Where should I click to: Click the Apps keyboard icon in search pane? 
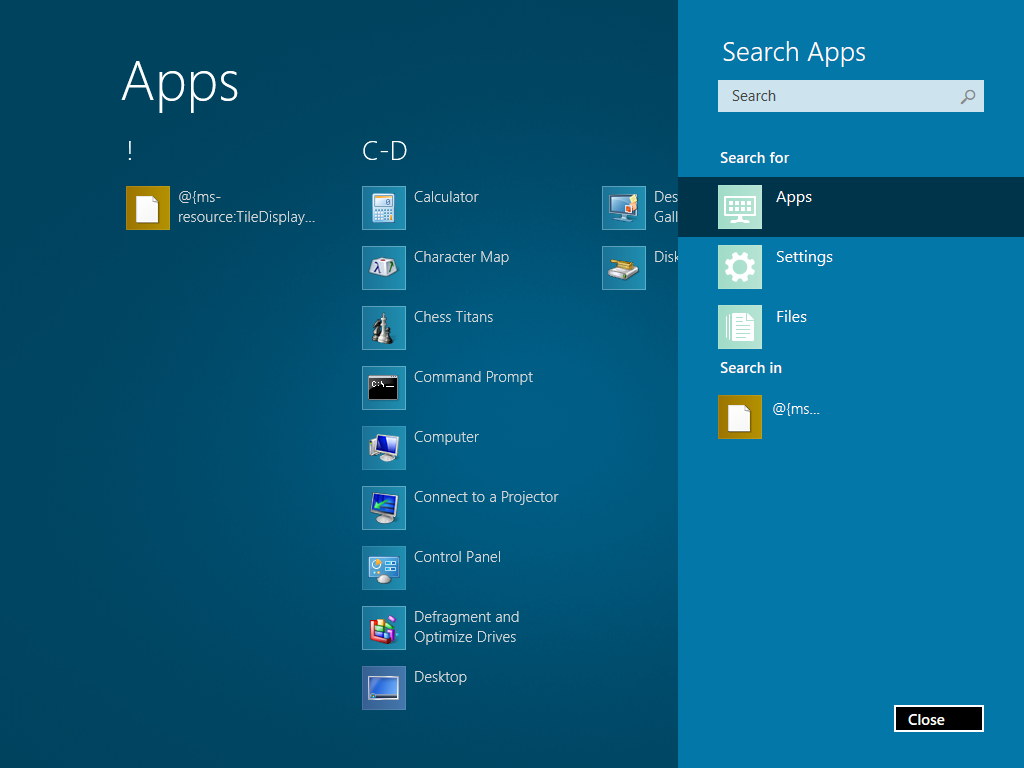coord(740,207)
